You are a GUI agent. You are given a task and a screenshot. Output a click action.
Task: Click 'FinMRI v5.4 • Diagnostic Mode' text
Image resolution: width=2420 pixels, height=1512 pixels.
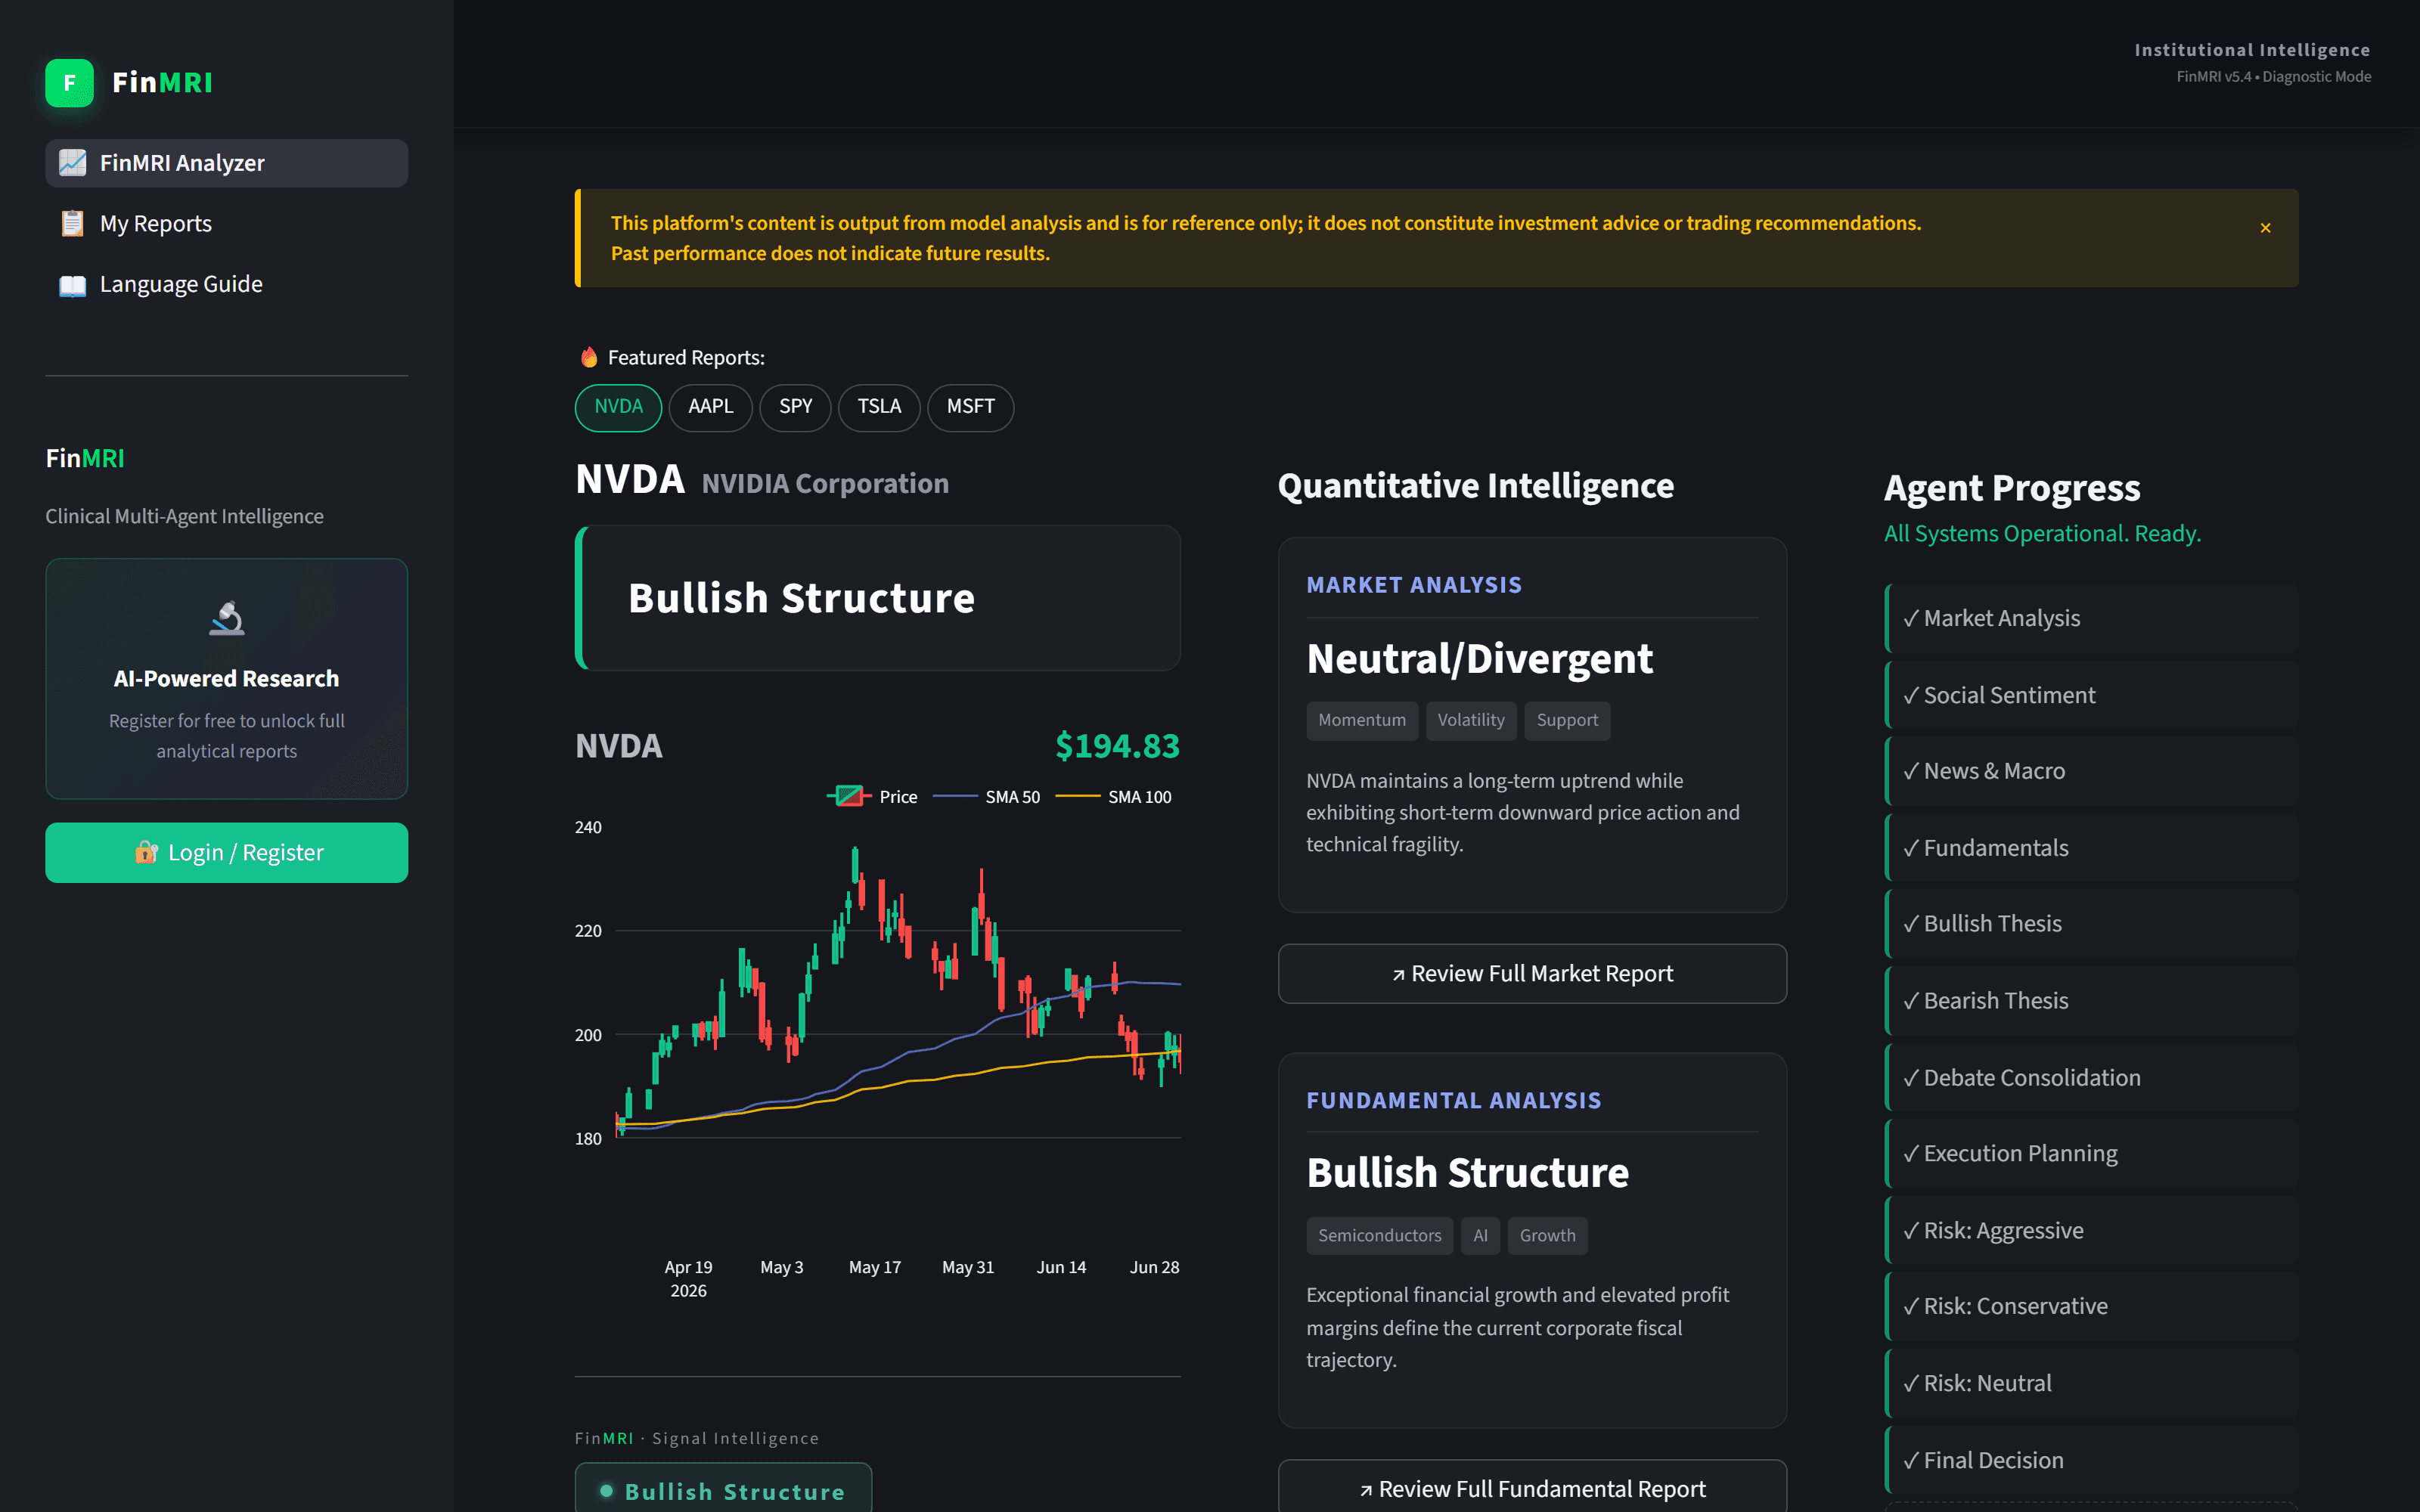point(2273,77)
